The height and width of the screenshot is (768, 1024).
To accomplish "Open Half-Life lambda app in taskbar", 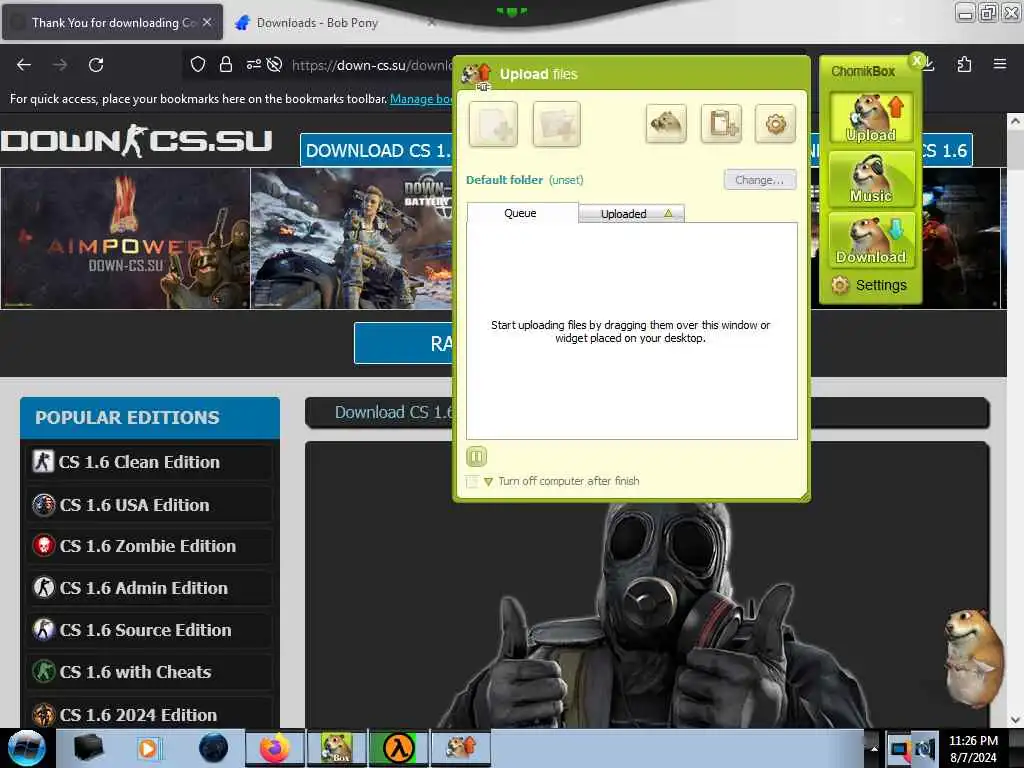I will 398,748.
